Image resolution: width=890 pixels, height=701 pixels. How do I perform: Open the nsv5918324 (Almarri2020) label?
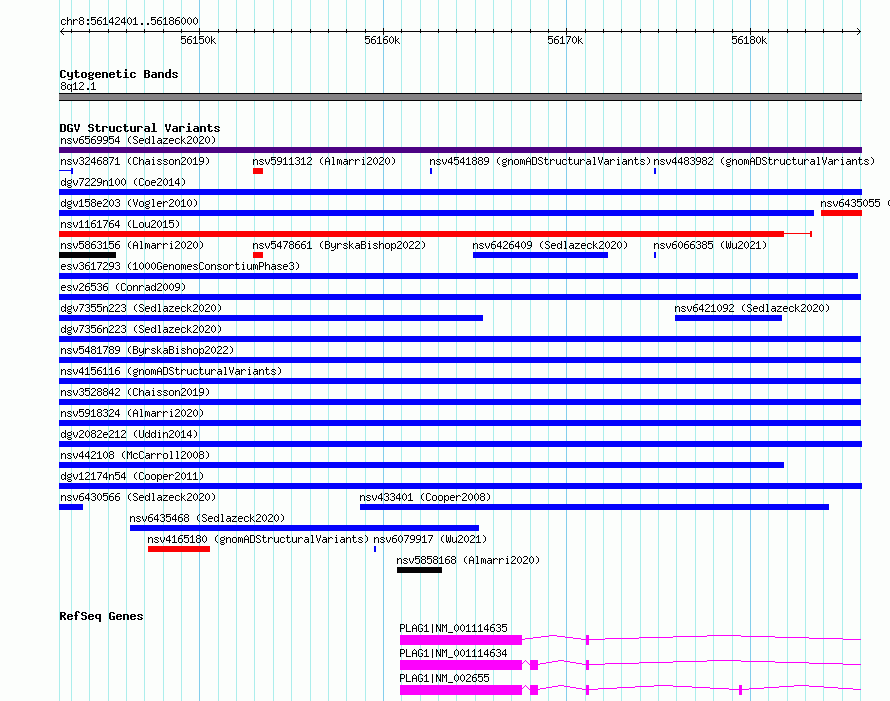click(132, 413)
